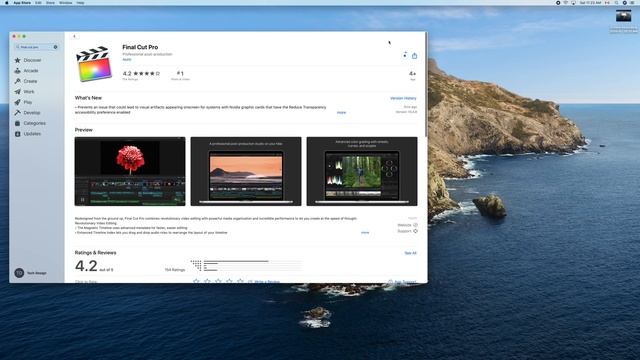Click the Ratings & Reviews heading

tap(96, 253)
